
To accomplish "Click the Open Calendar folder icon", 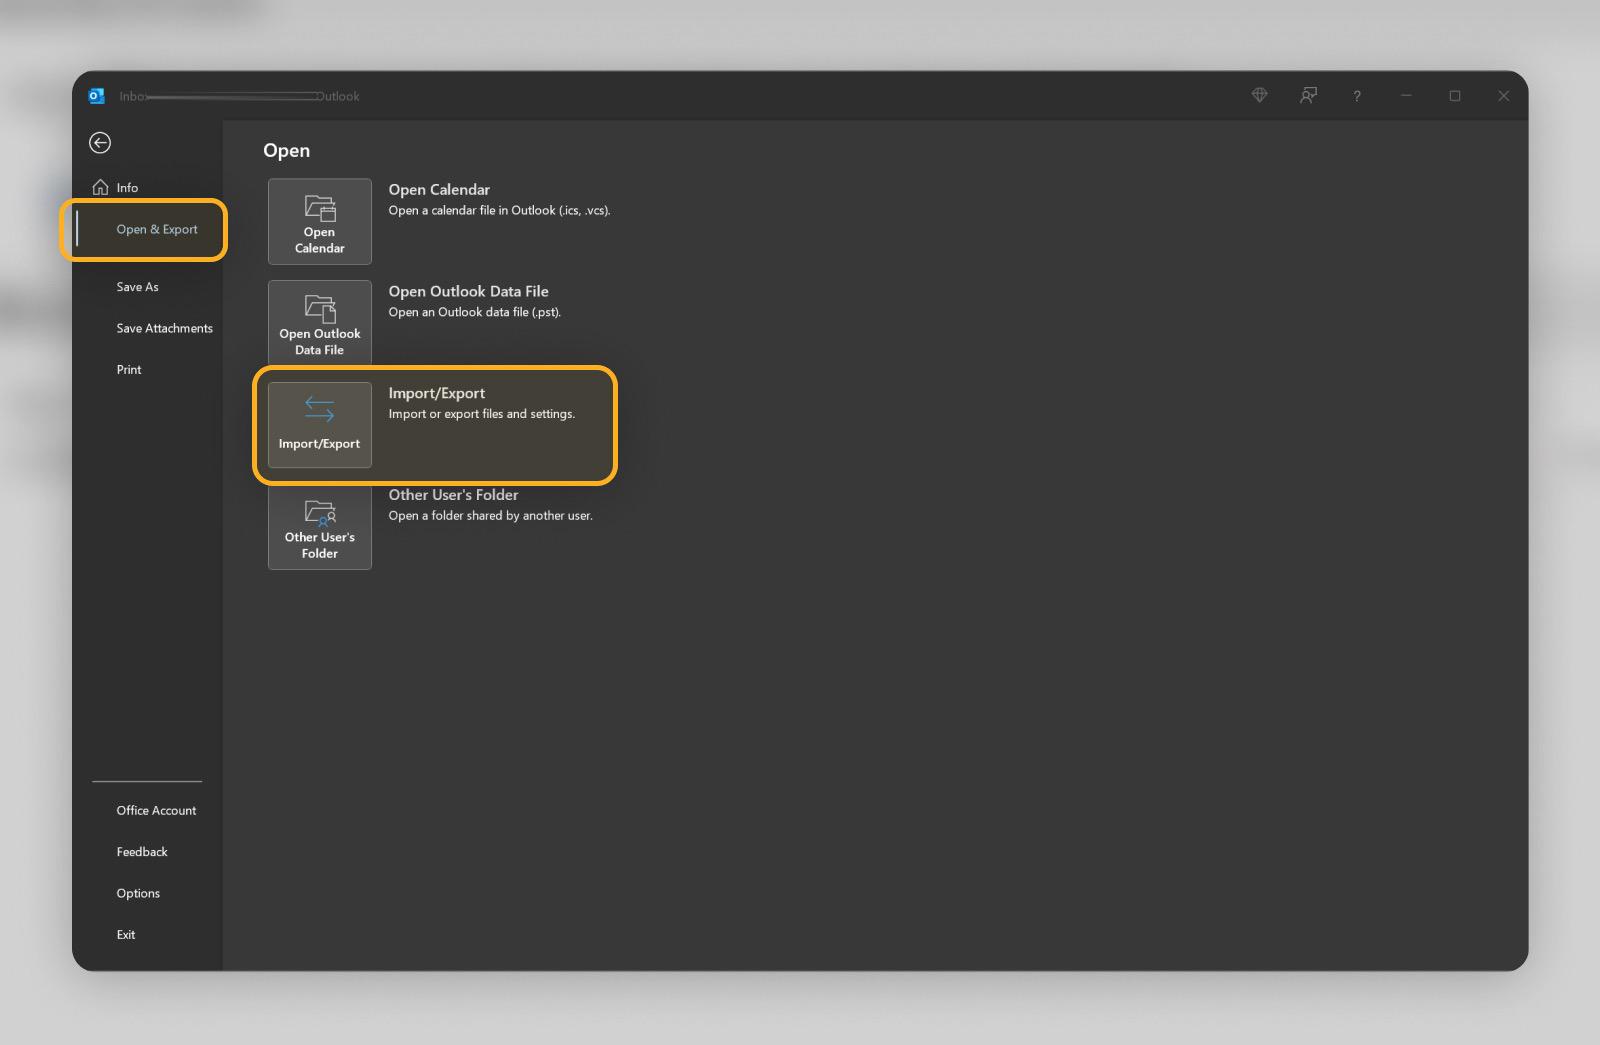I will (319, 209).
